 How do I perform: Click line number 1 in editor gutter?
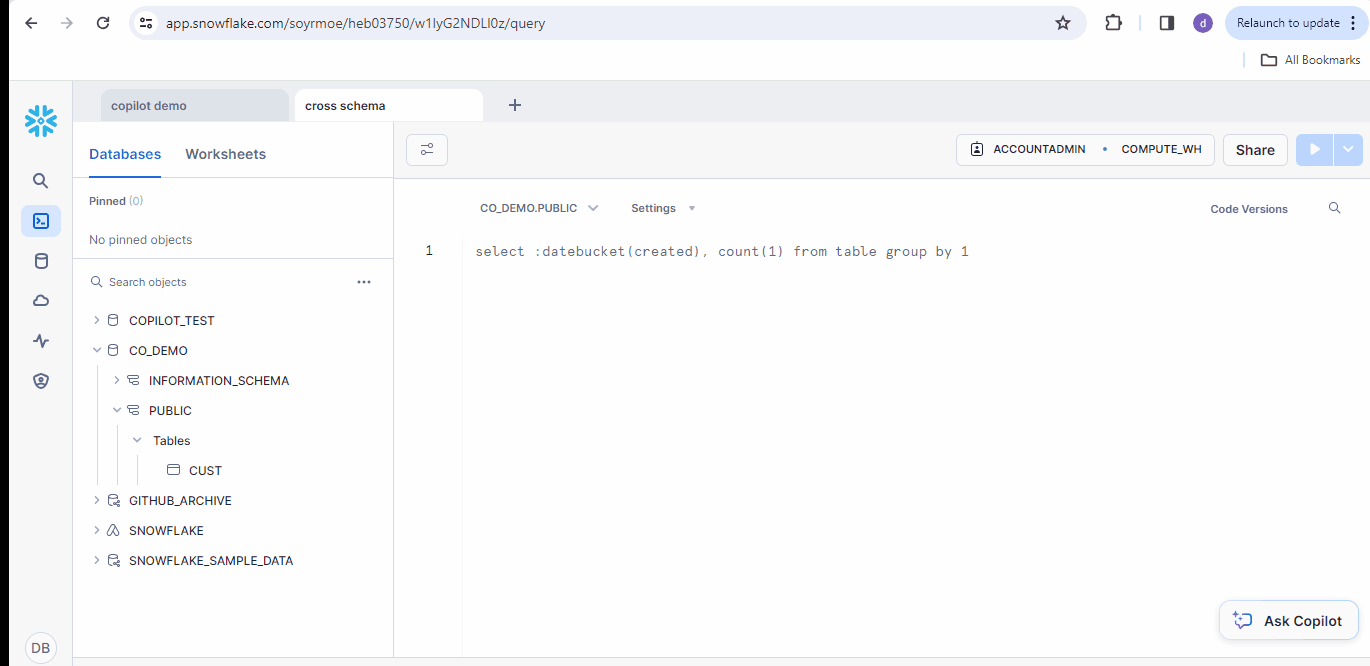click(x=429, y=251)
